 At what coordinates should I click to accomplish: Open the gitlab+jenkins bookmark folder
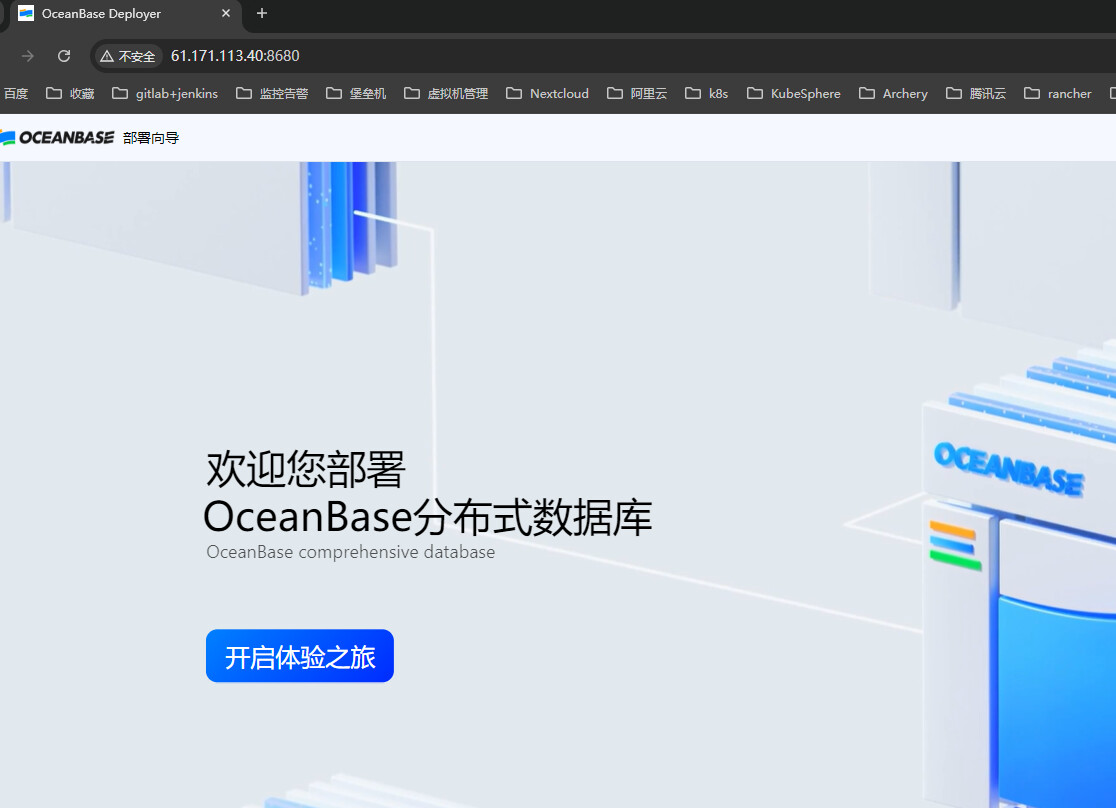[x=165, y=93]
